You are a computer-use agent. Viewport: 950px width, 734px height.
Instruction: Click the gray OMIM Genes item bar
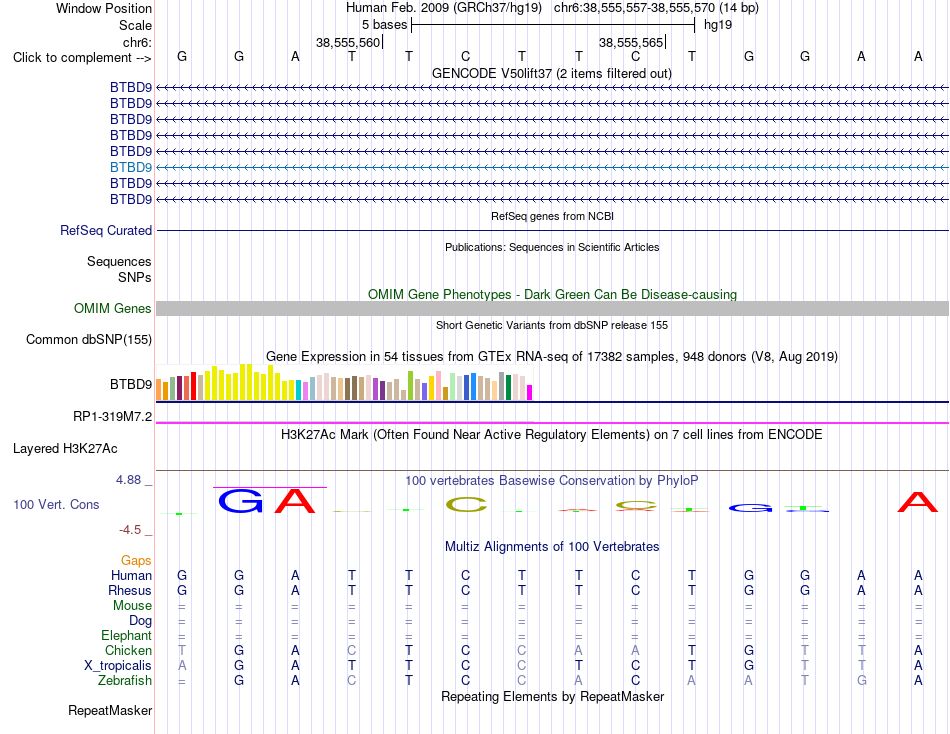(x=552, y=309)
